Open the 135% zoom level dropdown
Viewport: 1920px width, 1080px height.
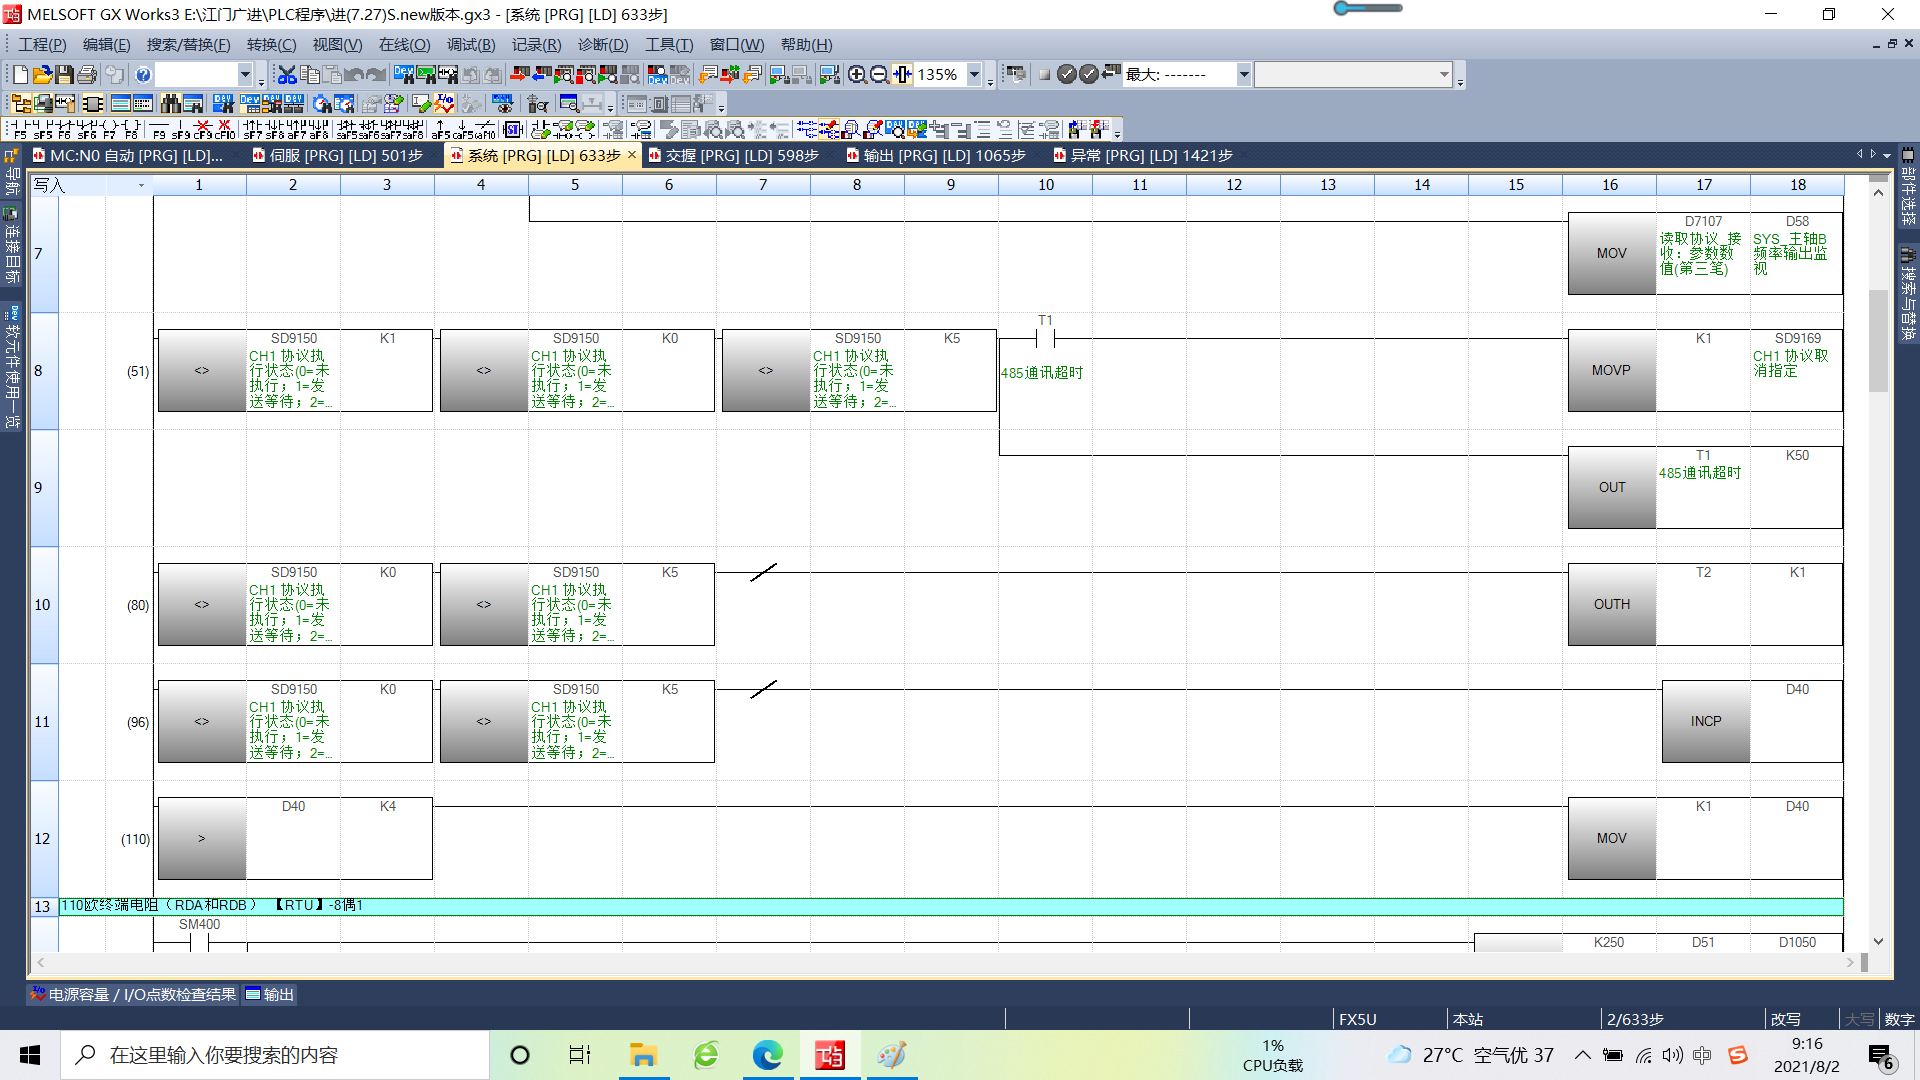click(974, 75)
